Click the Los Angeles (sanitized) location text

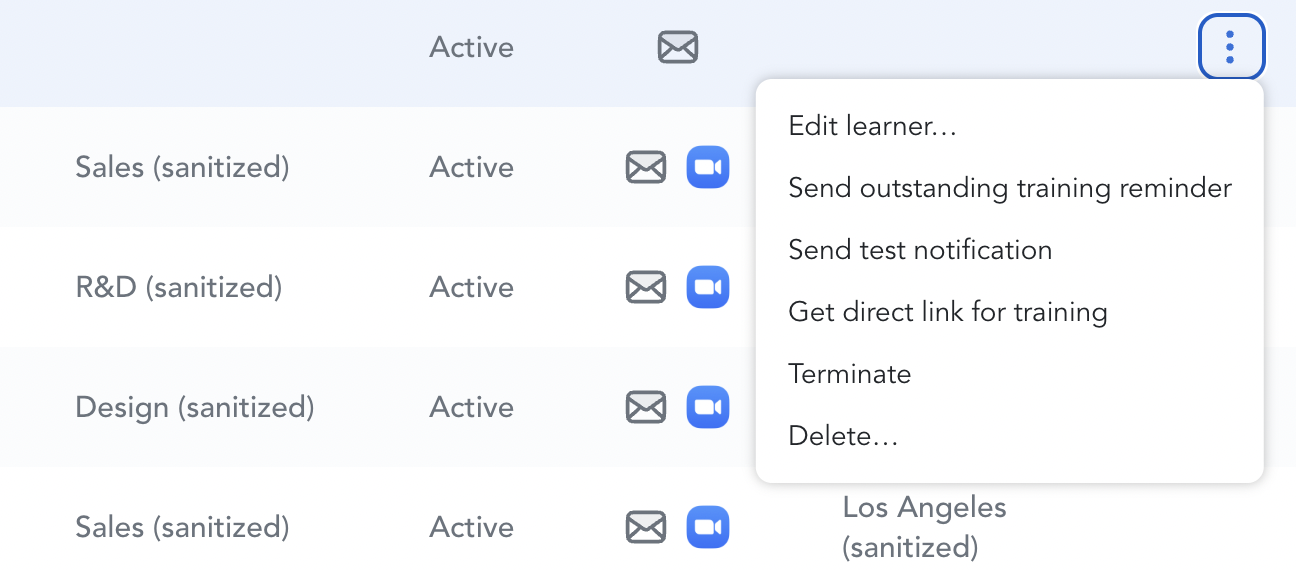pos(925,527)
